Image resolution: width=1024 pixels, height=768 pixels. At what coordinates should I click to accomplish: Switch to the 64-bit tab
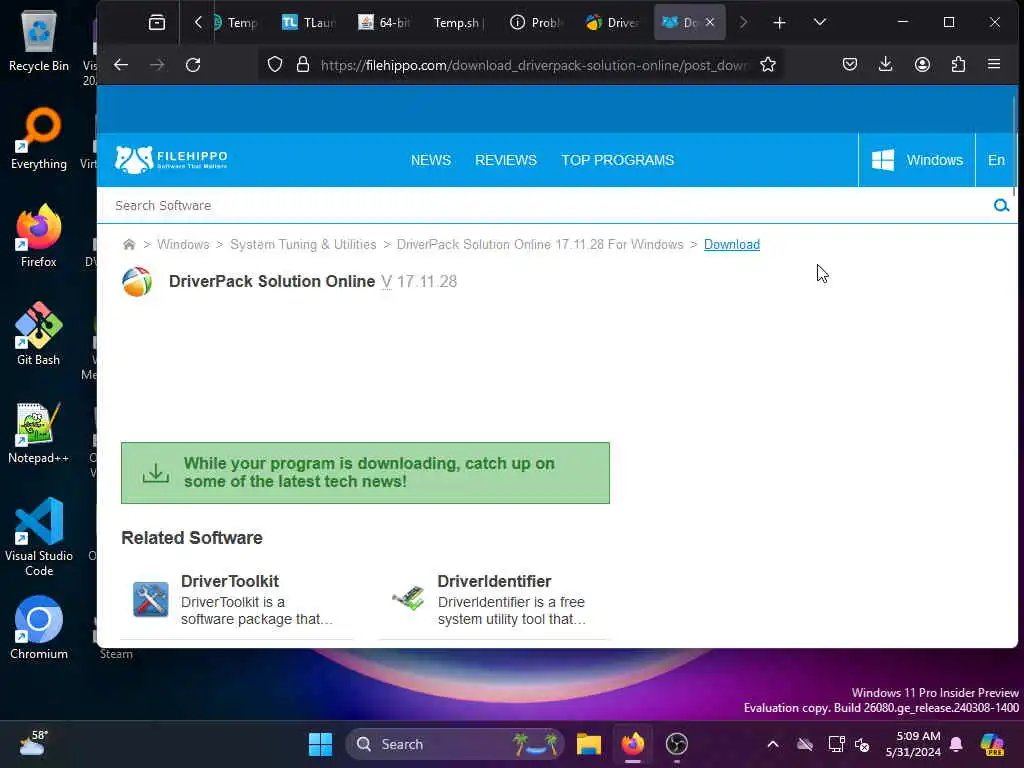coord(384,23)
